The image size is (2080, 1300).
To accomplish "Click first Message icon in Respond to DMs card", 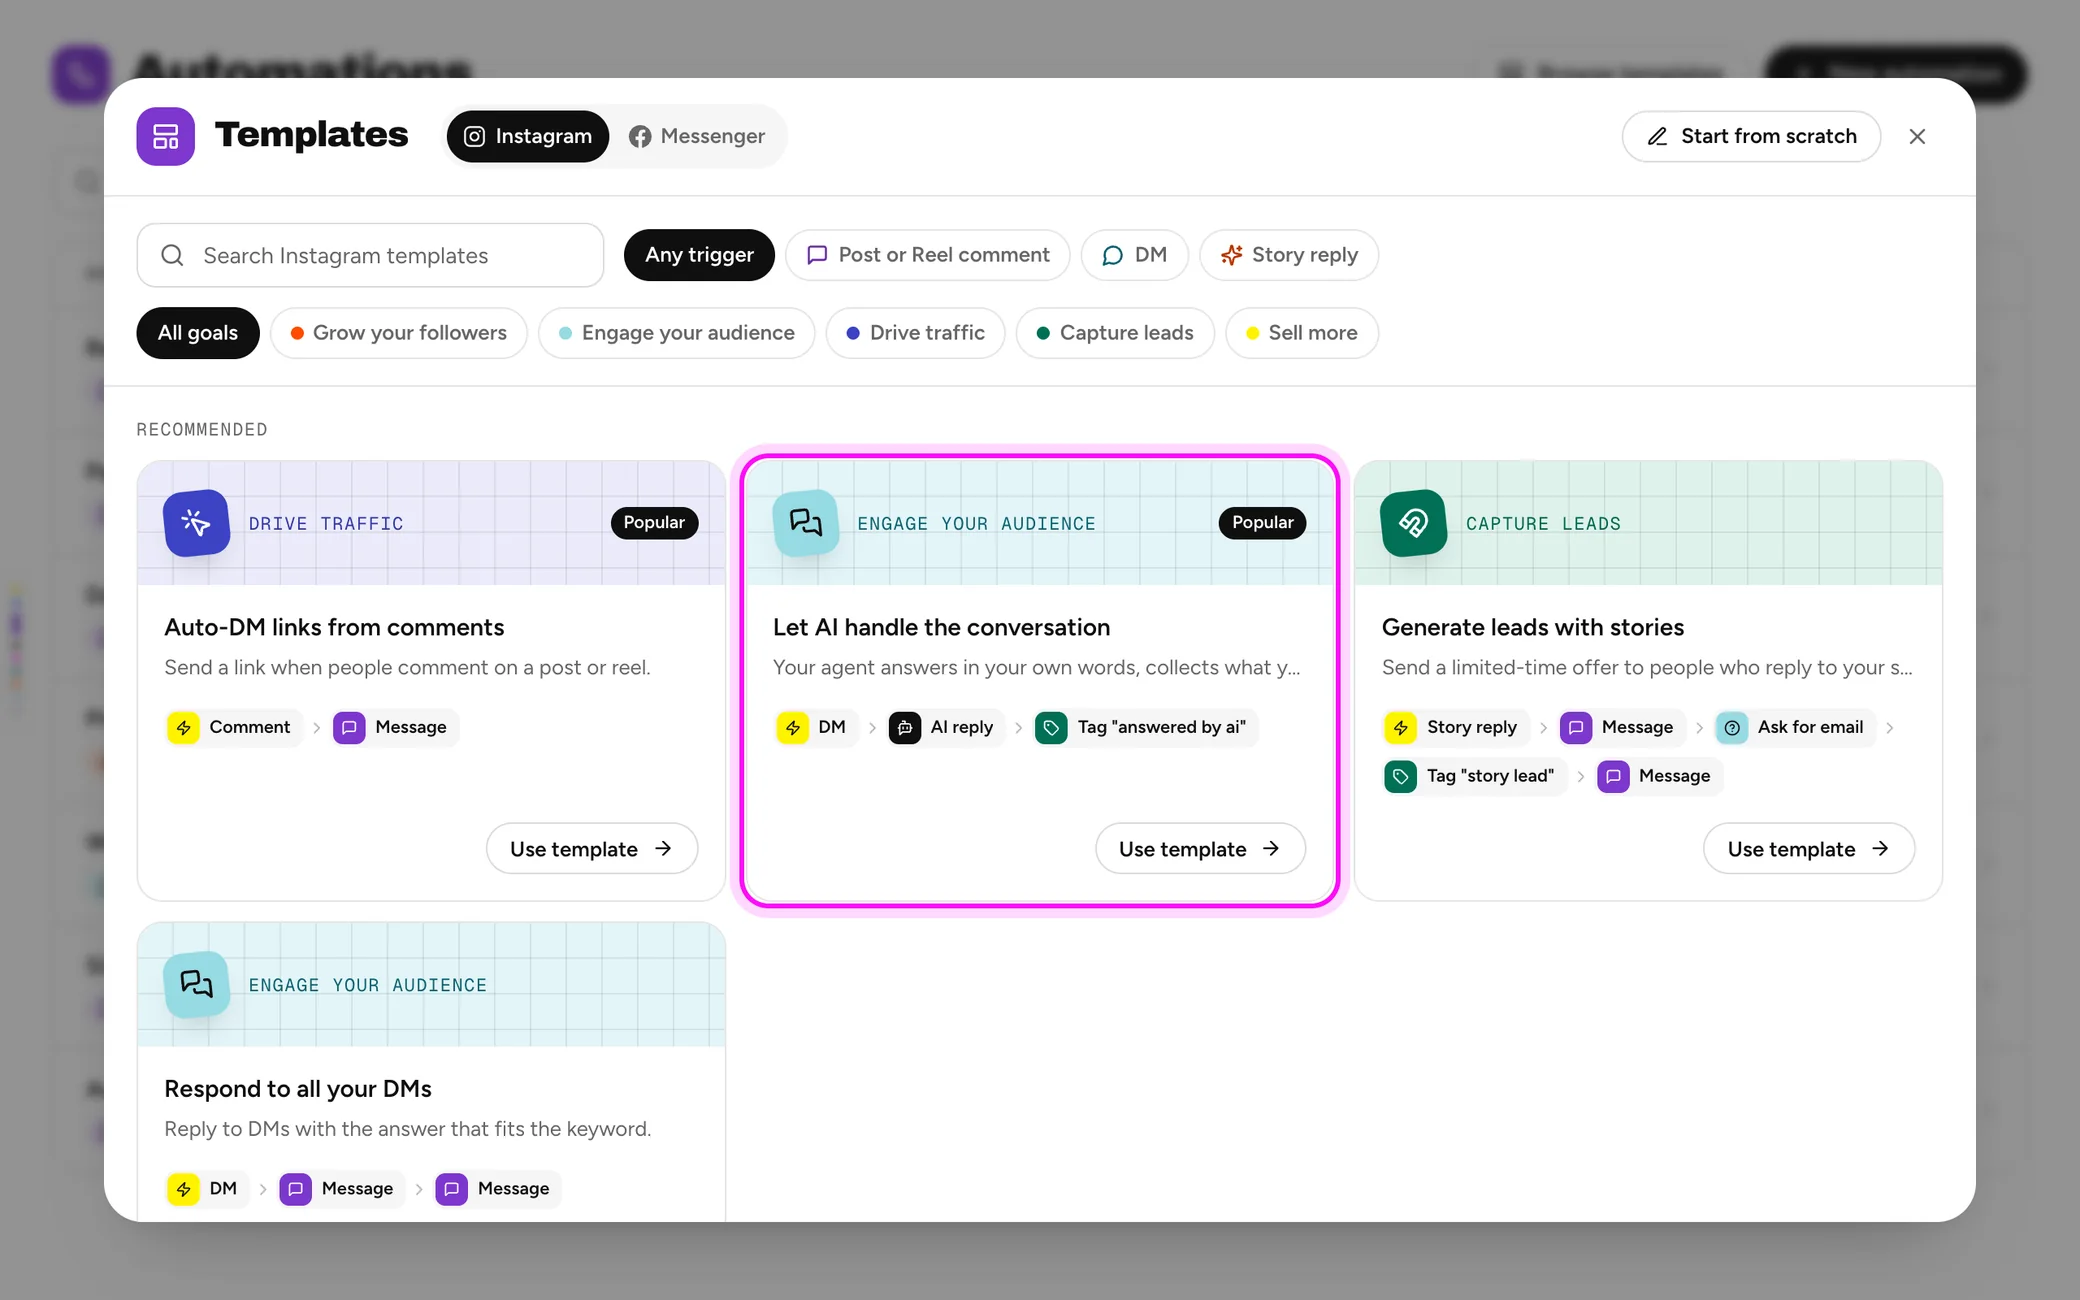I will [x=295, y=1189].
